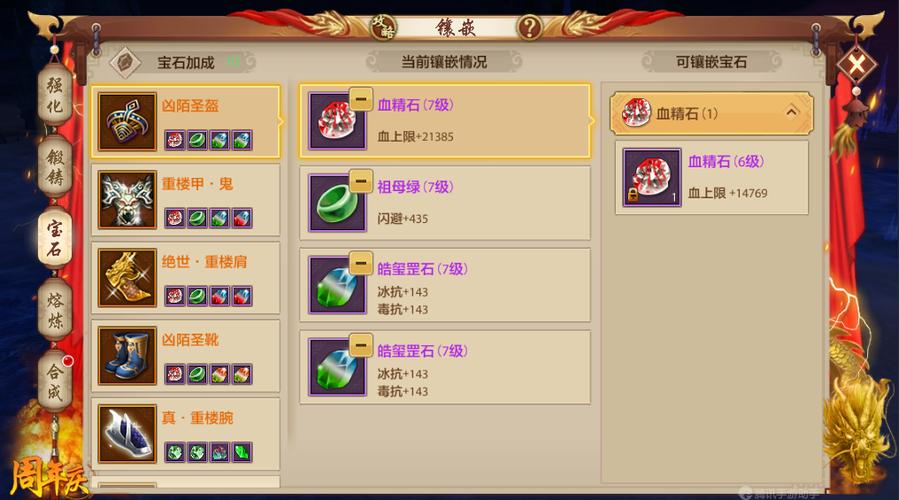Select the 凶陌圣盔 helmet icon
Viewport: 899px width, 500px height.
[x=127, y=122]
